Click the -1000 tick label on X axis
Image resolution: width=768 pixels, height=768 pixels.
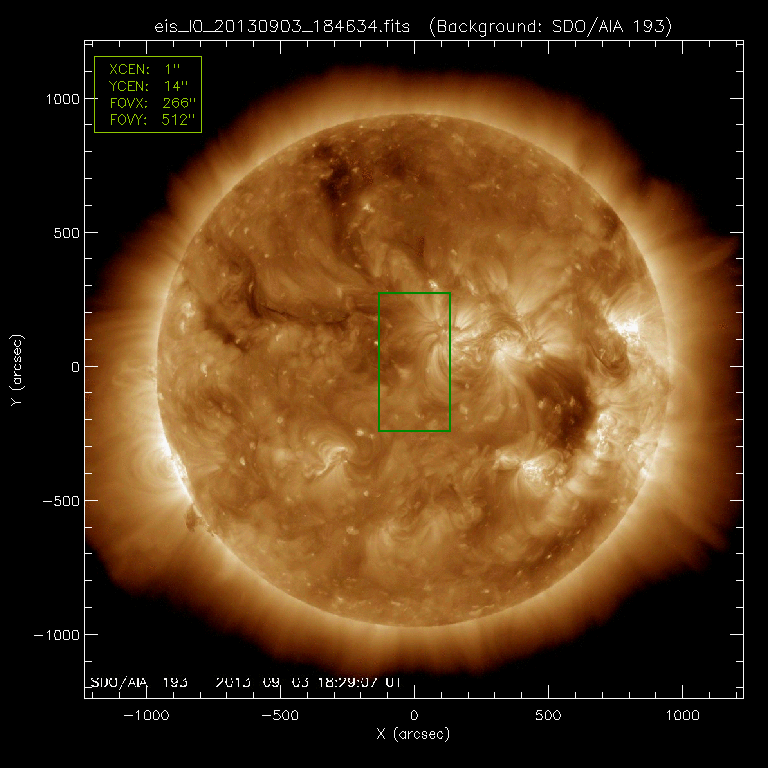[146, 716]
